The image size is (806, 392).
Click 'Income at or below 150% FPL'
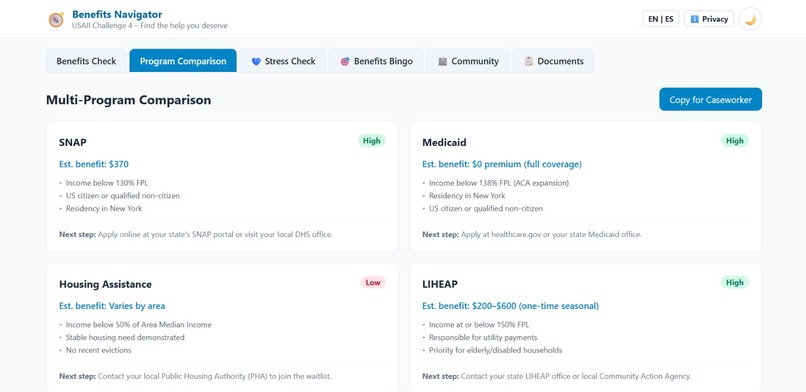479,325
